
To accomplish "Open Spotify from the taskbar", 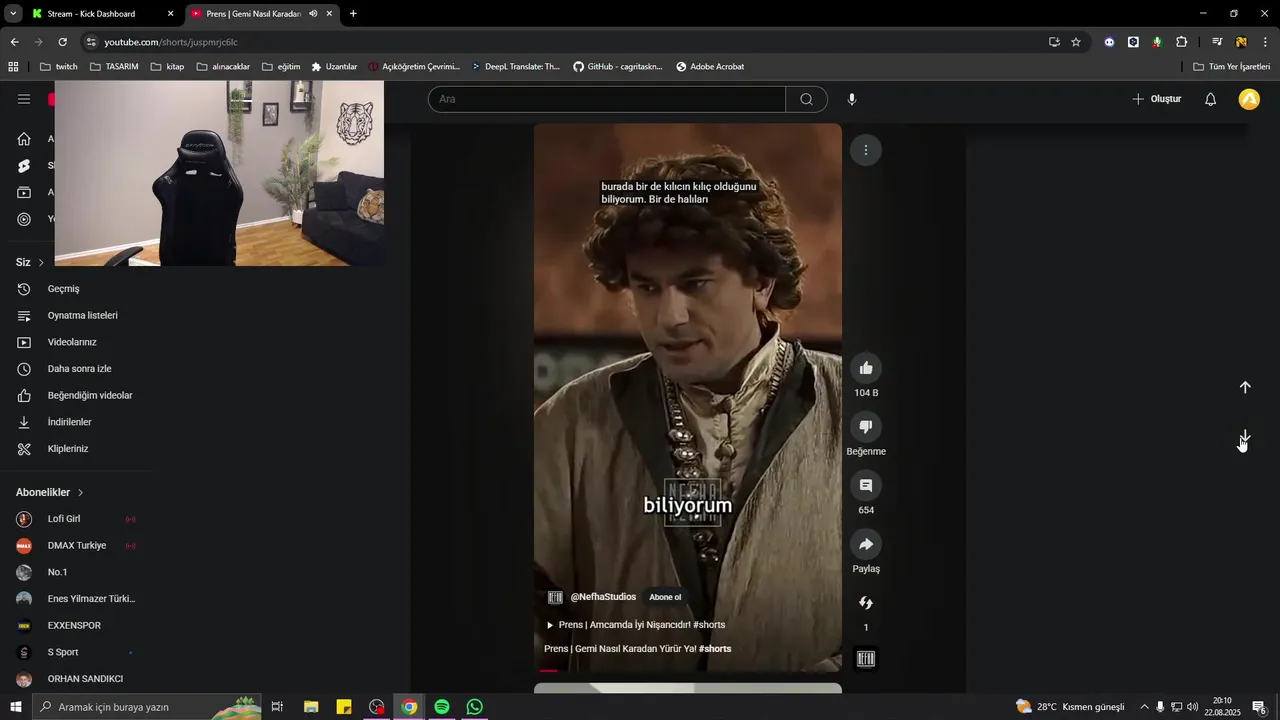I will click(x=442, y=707).
